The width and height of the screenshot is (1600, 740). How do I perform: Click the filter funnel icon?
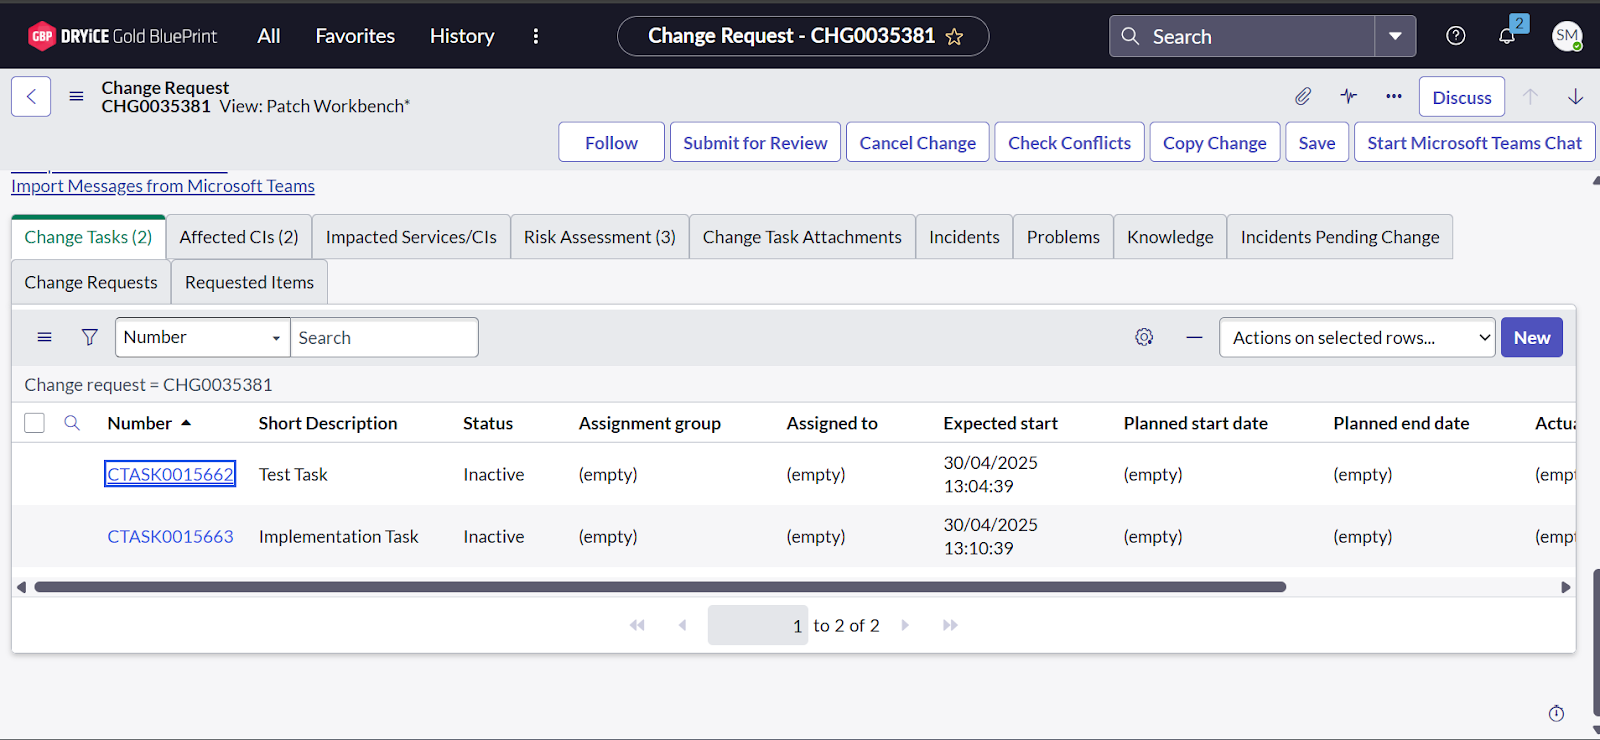[x=90, y=338]
